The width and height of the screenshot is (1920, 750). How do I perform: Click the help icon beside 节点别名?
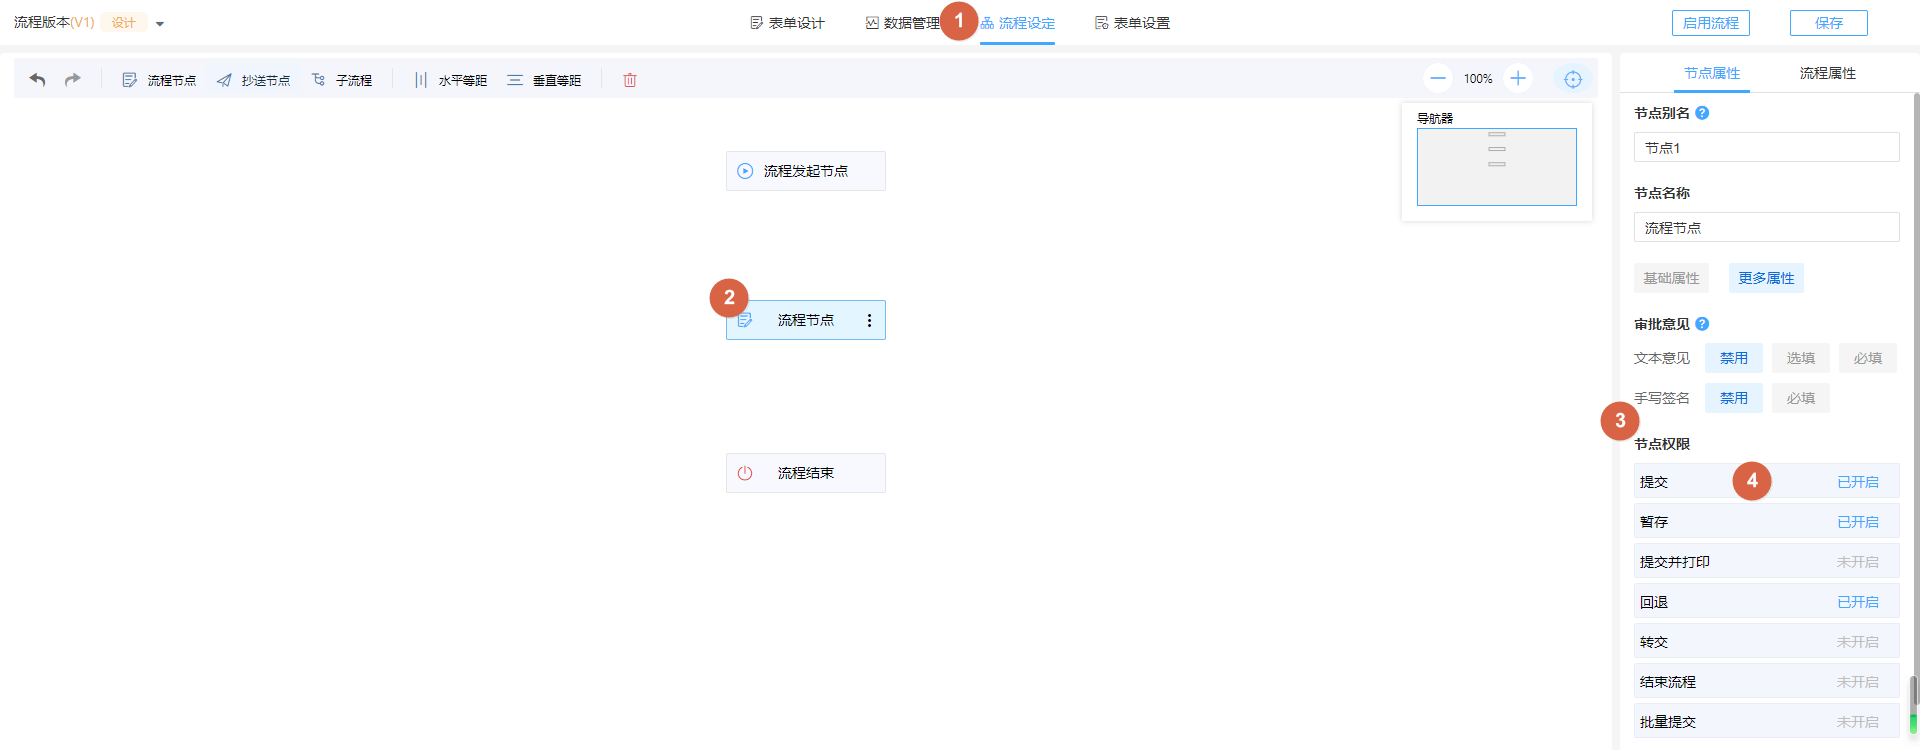(1703, 113)
